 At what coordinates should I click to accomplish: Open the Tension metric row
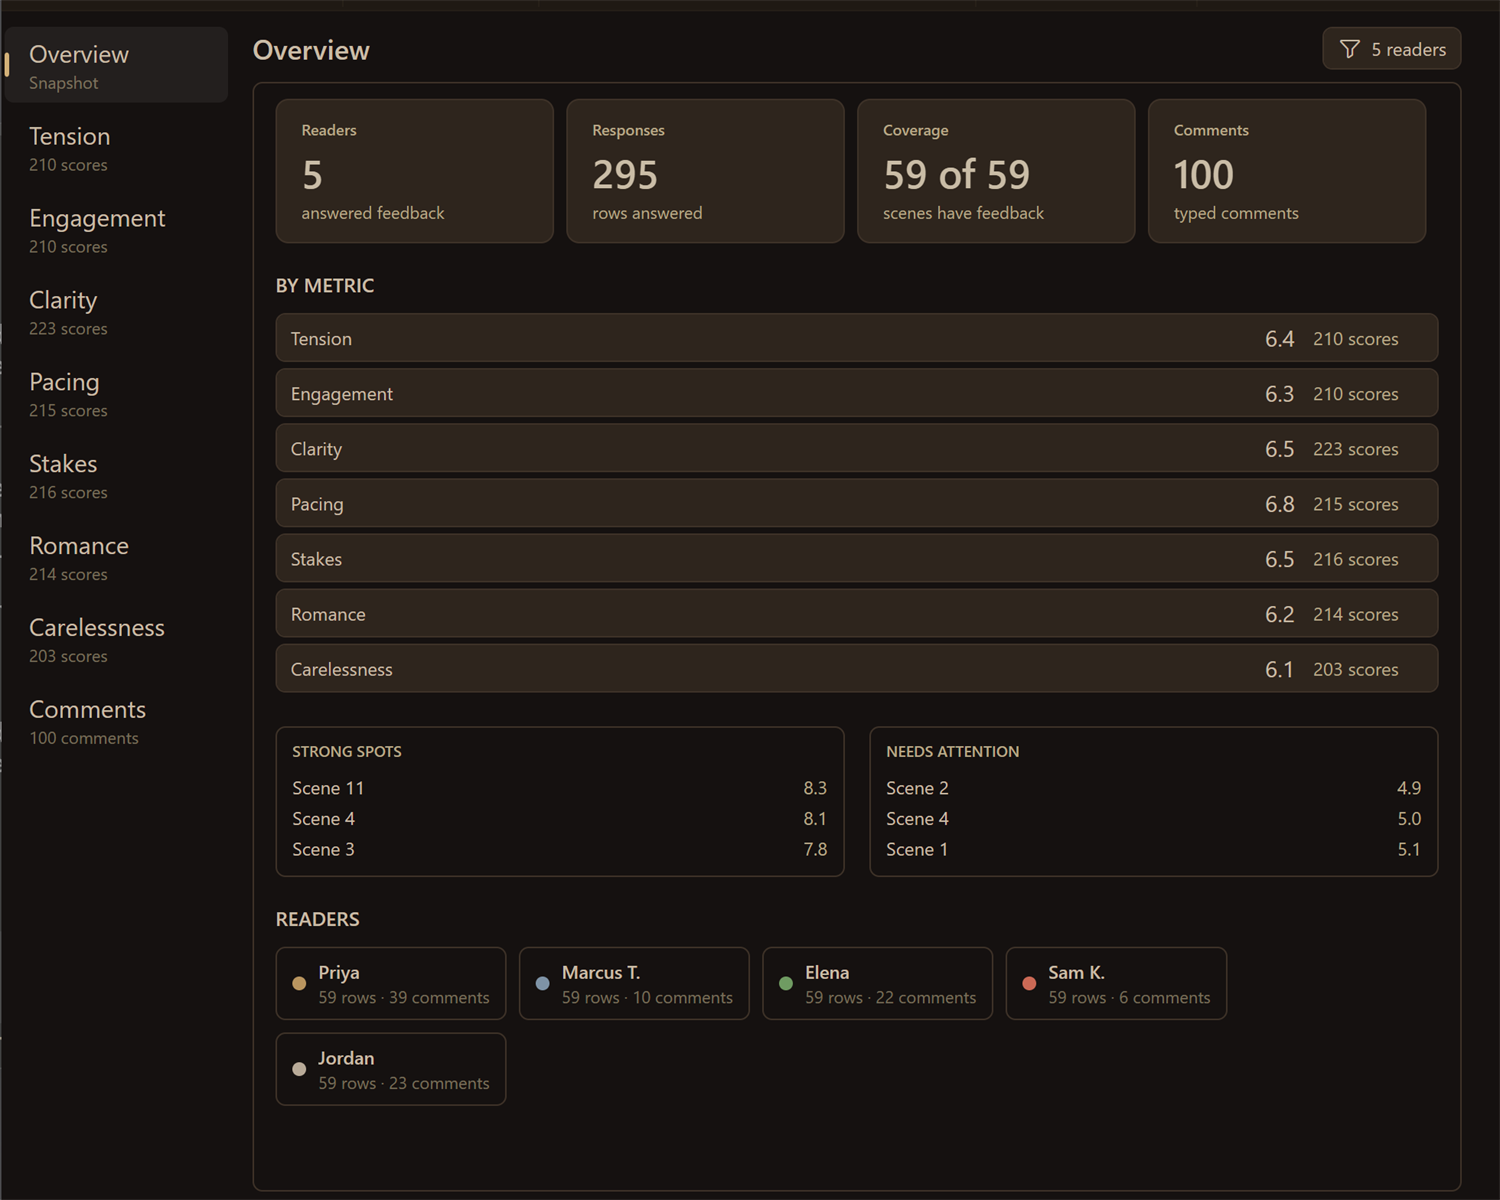(857, 338)
